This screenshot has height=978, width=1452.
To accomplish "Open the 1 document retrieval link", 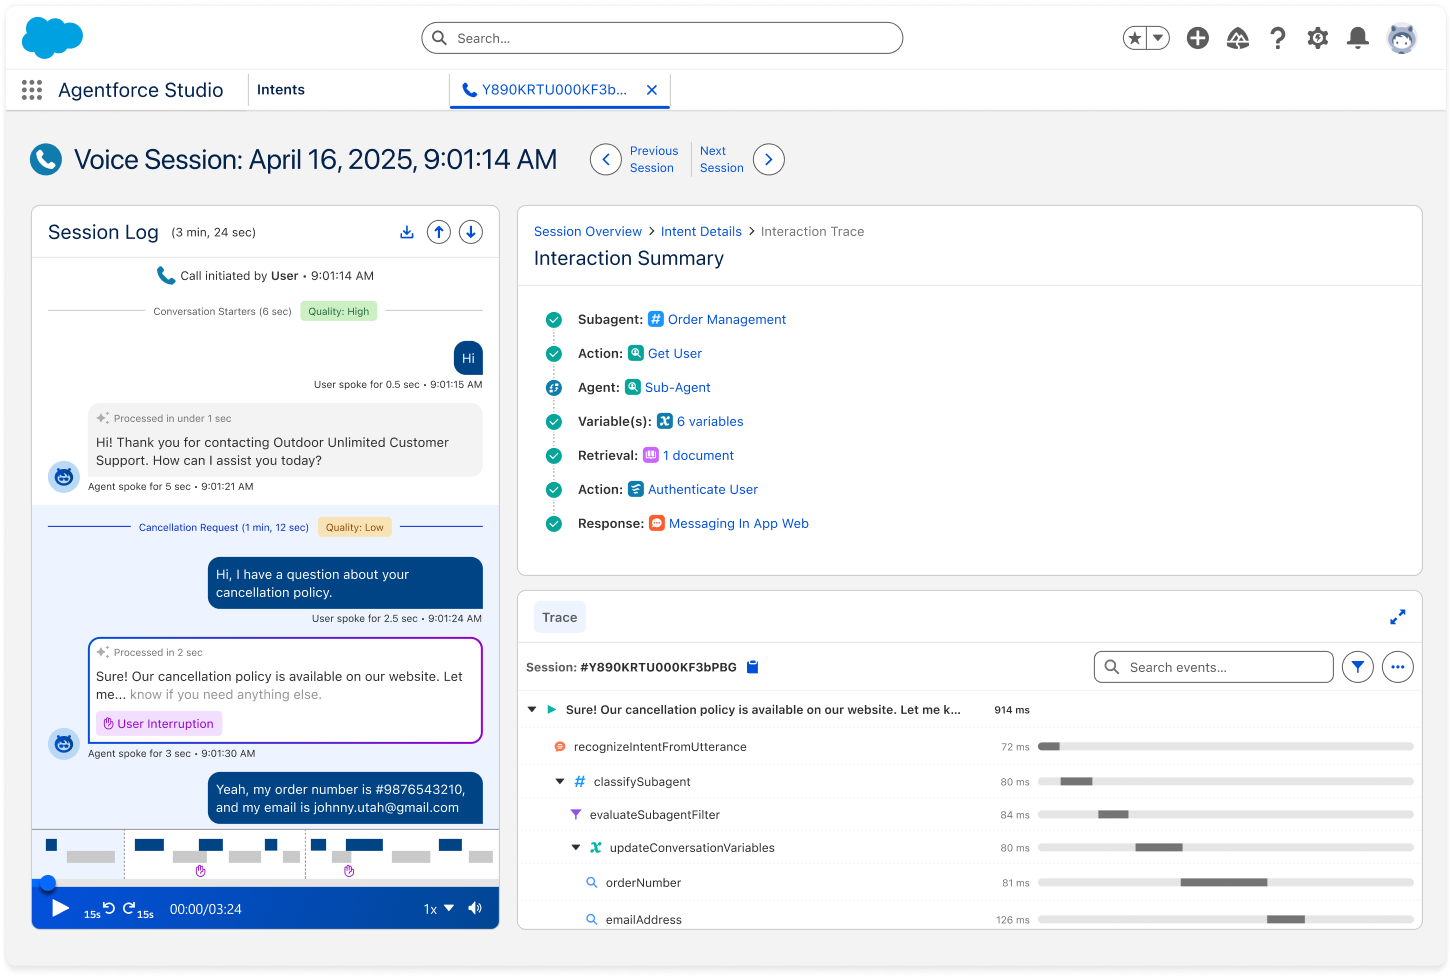I will point(698,456).
